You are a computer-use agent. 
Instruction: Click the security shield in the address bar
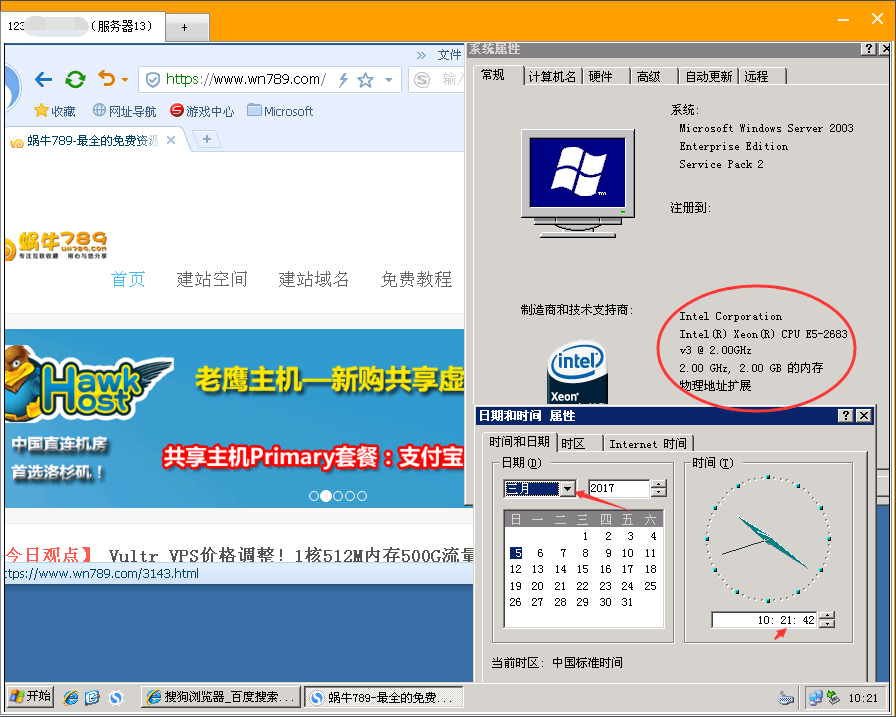tap(152, 80)
